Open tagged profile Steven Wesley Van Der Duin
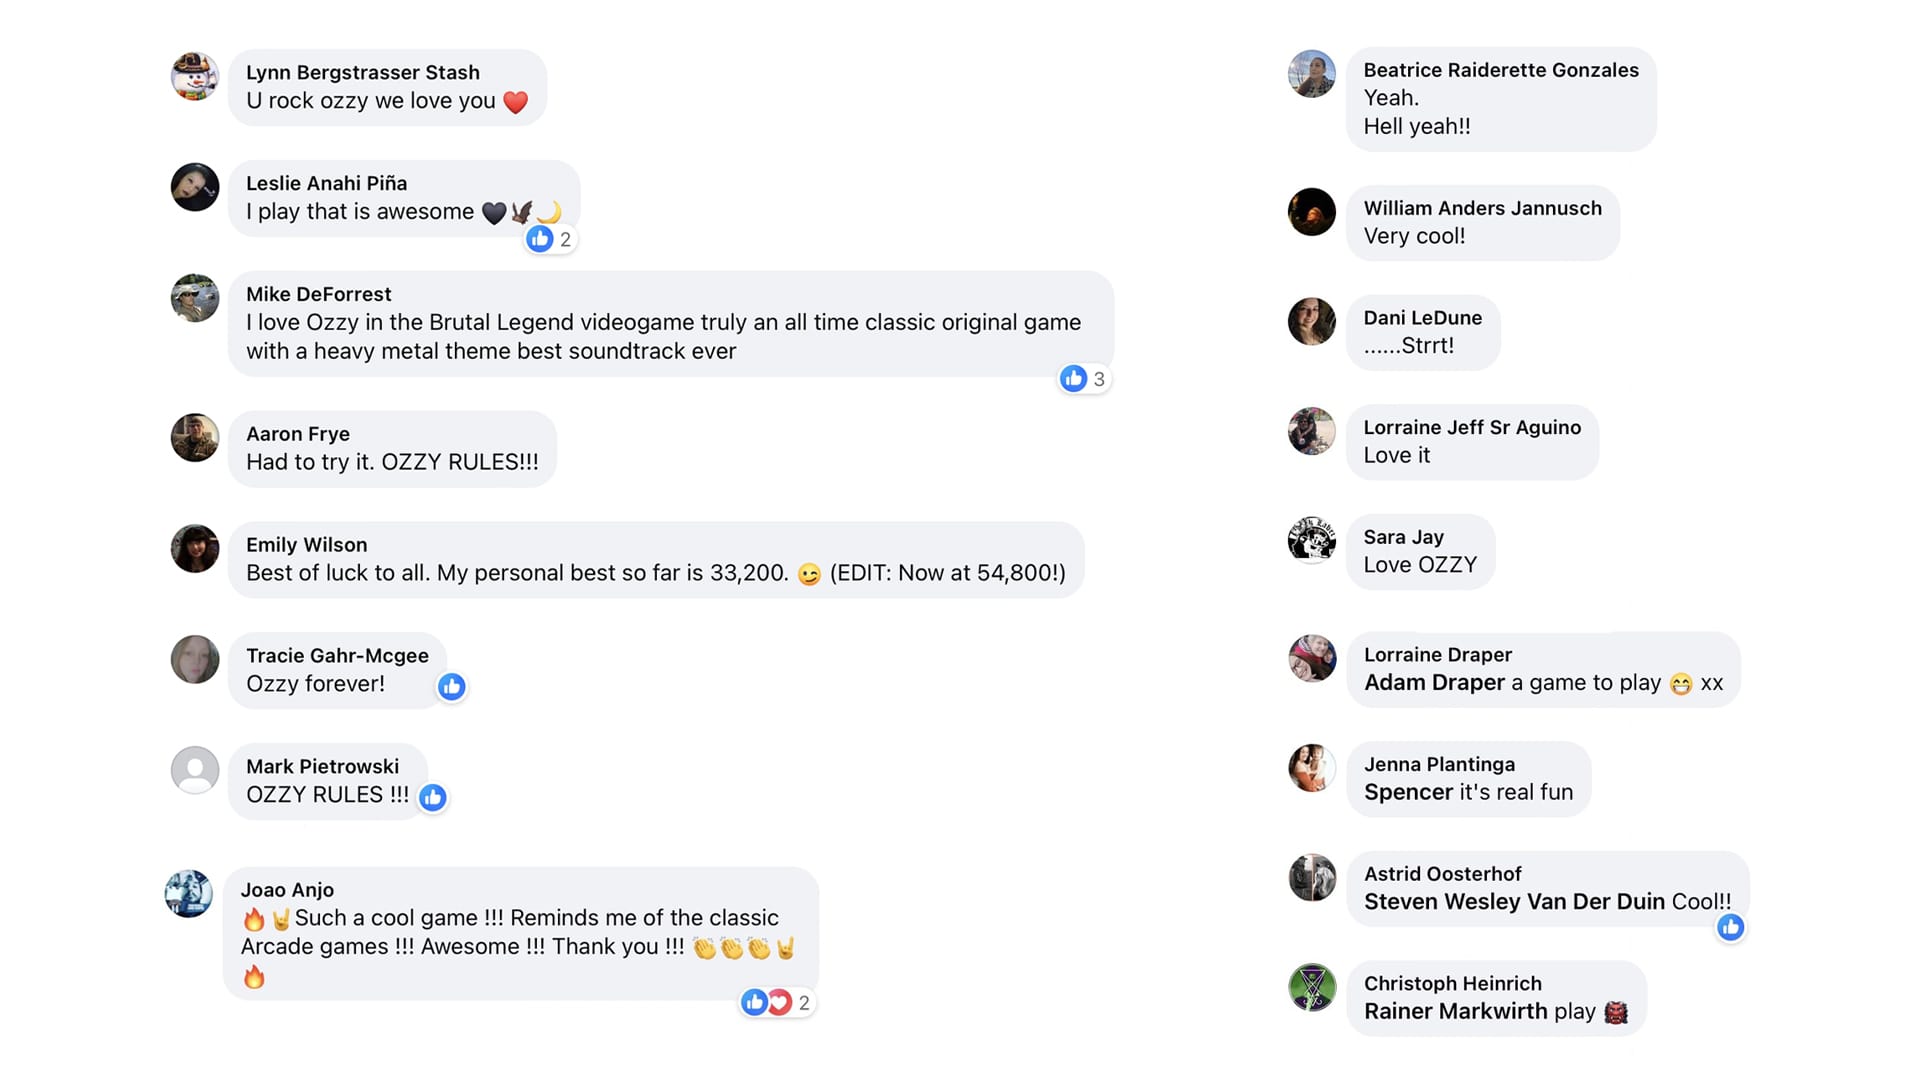 (1514, 902)
